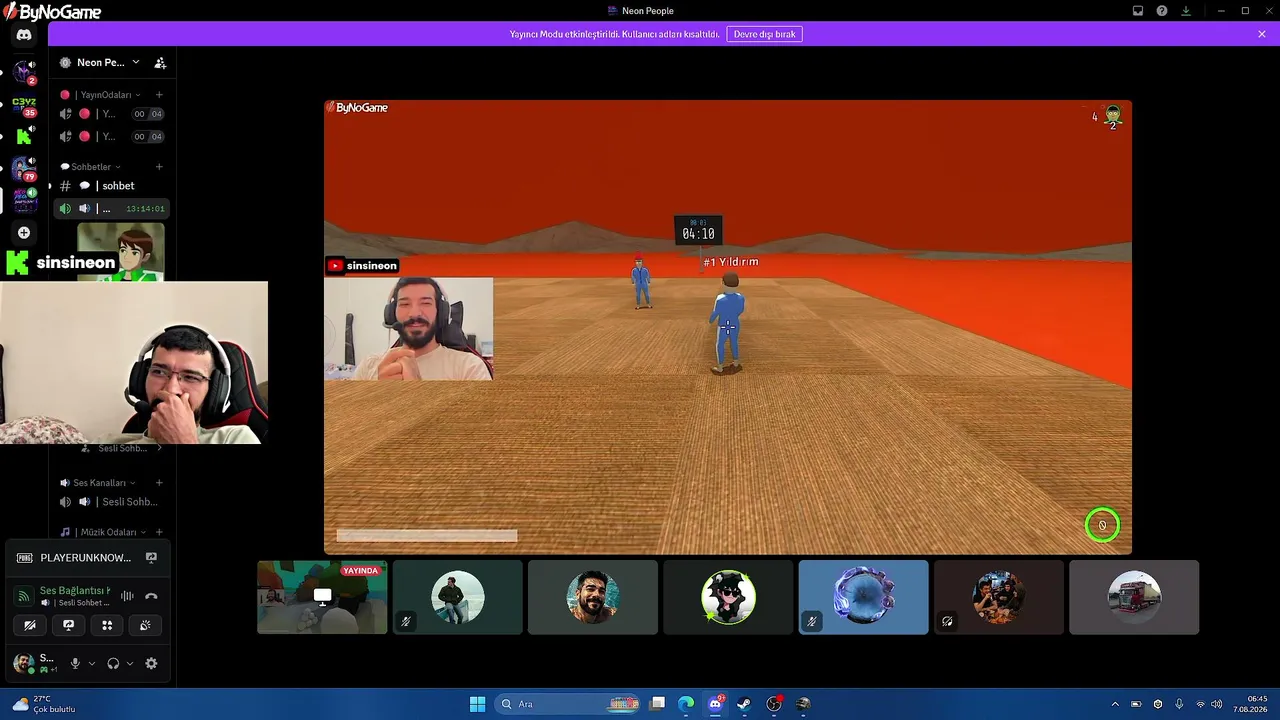
Task: Collapse the Müzik Odaları category
Action: [x=103, y=532]
